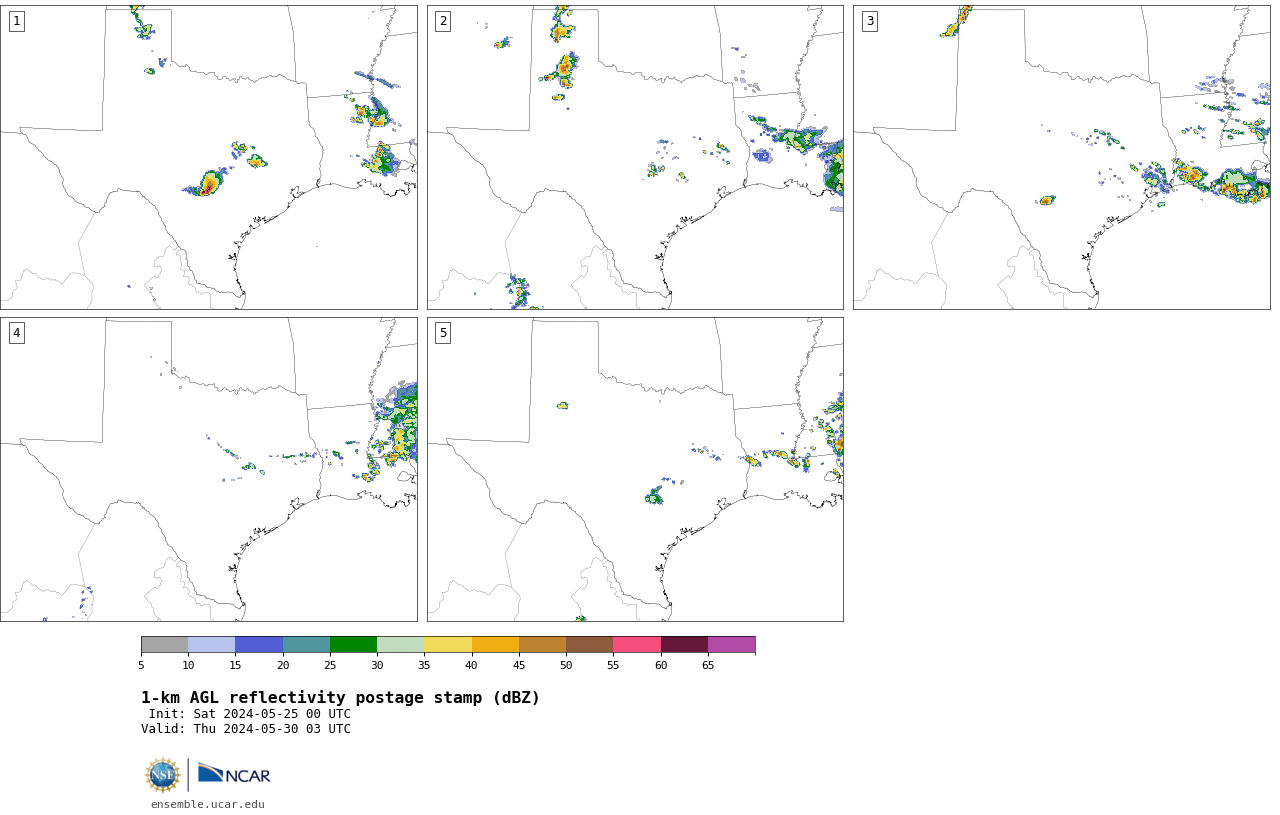Open ensemble member 5 reflectivity panel
This screenshot has width=1280, height=815.
coord(635,469)
